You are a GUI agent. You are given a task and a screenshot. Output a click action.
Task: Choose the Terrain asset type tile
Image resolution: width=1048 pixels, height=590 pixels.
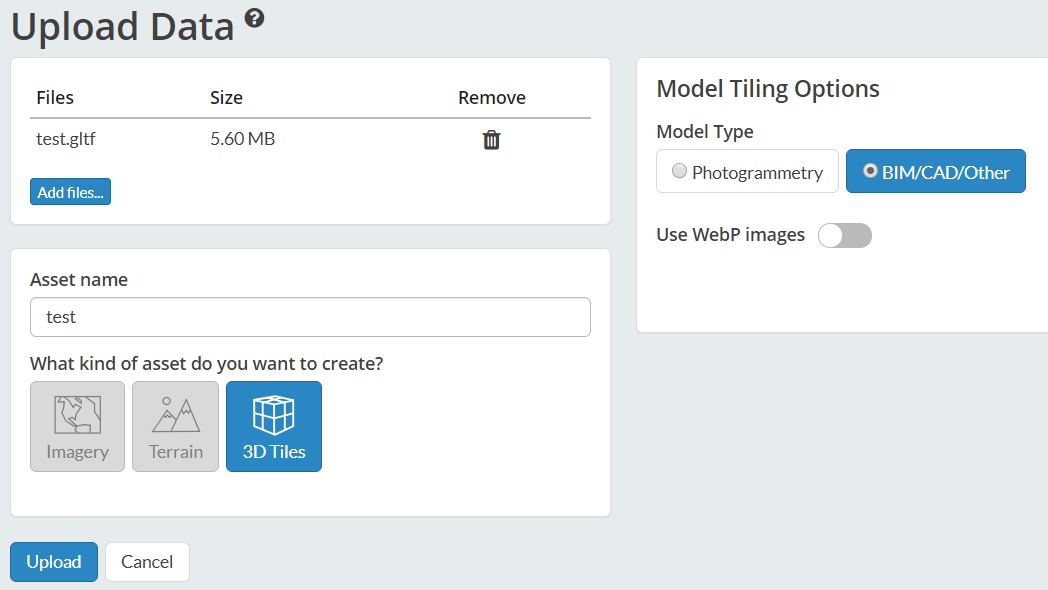pos(175,426)
